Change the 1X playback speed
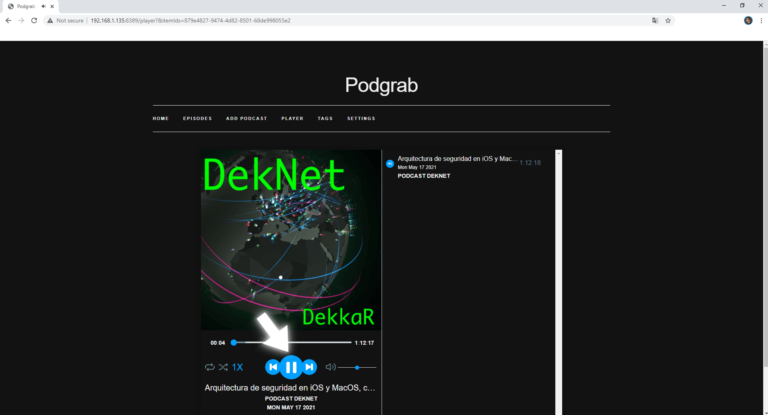Viewport: 768px width, 415px height. (238, 368)
